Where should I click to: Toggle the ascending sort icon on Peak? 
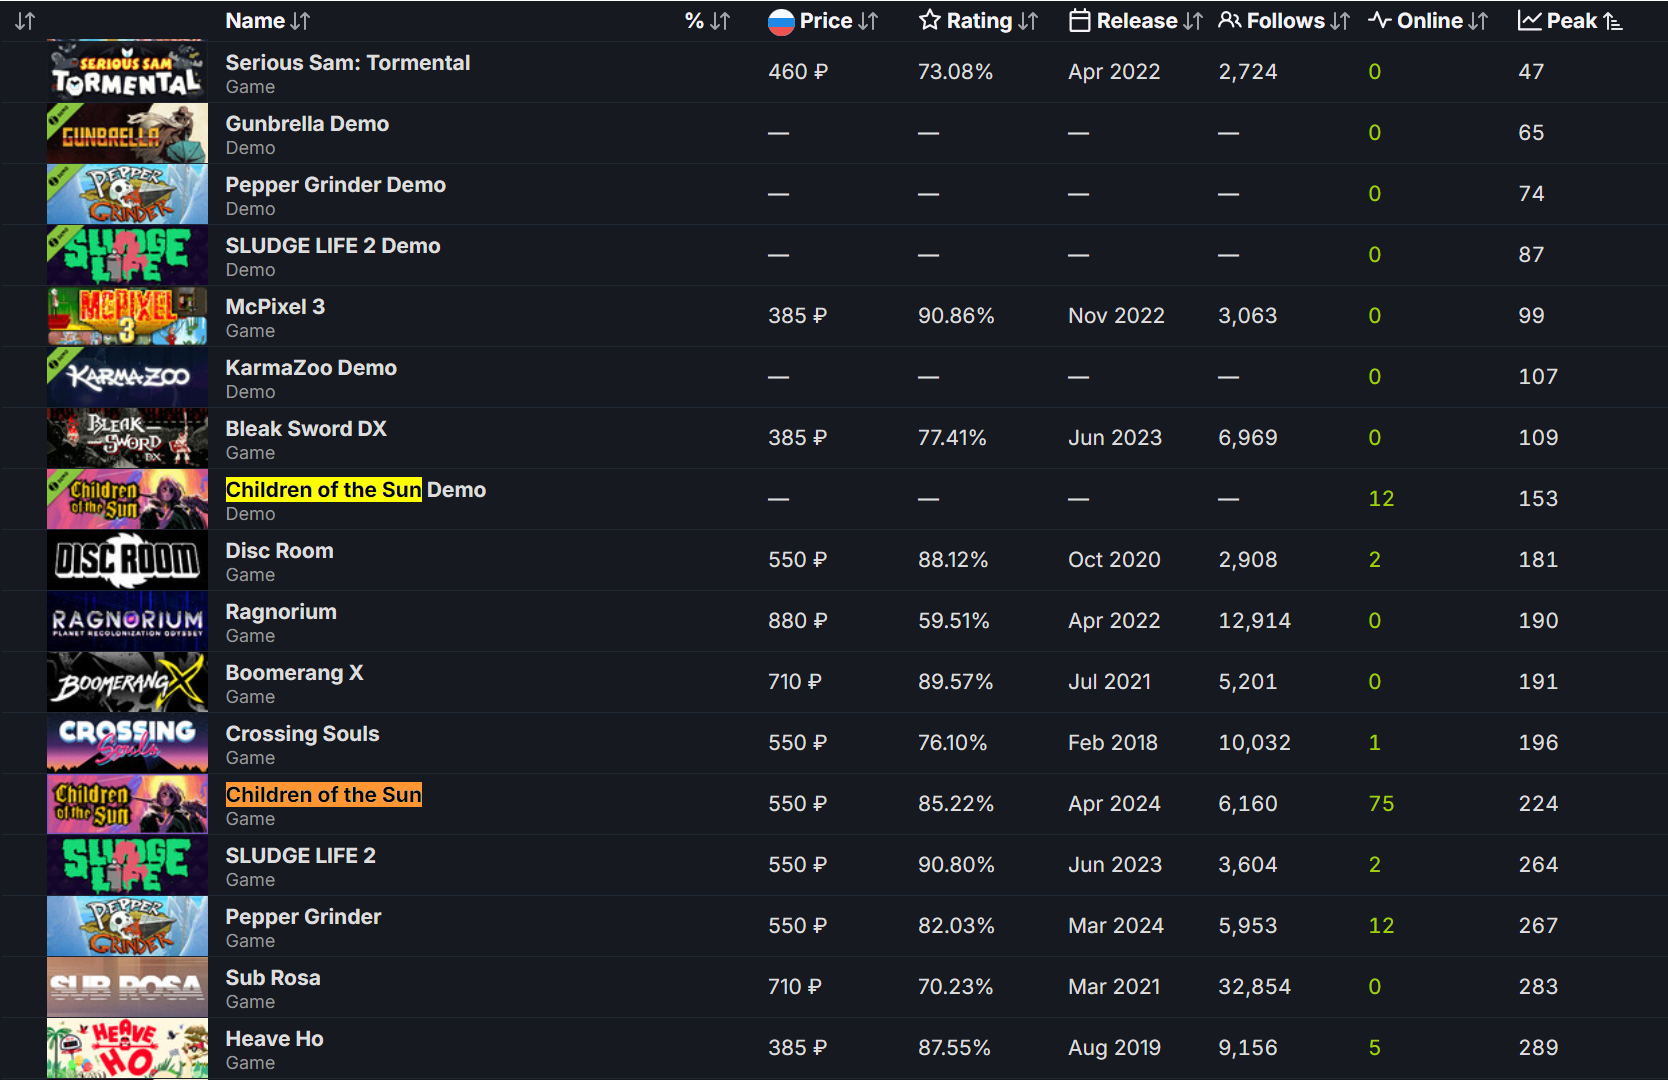(1612, 21)
